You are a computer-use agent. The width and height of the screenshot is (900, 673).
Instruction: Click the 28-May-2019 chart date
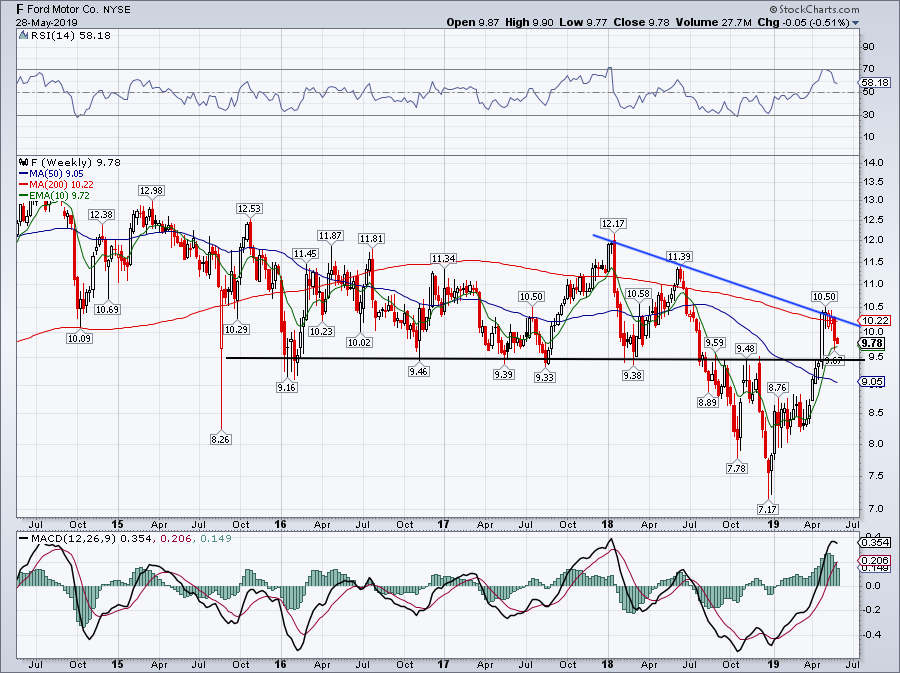(47, 23)
